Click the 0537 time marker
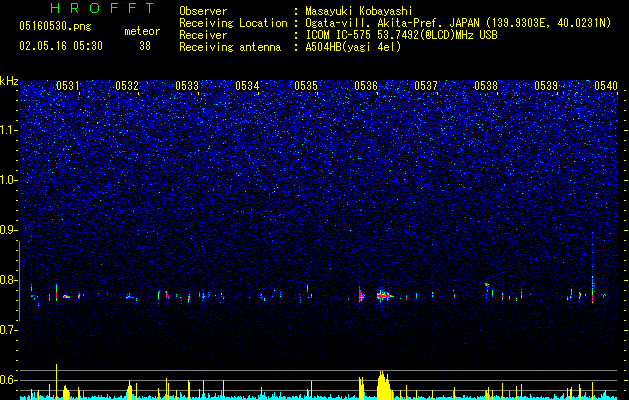The width and height of the screenshot is (629, 400). [x=426, y=85]
